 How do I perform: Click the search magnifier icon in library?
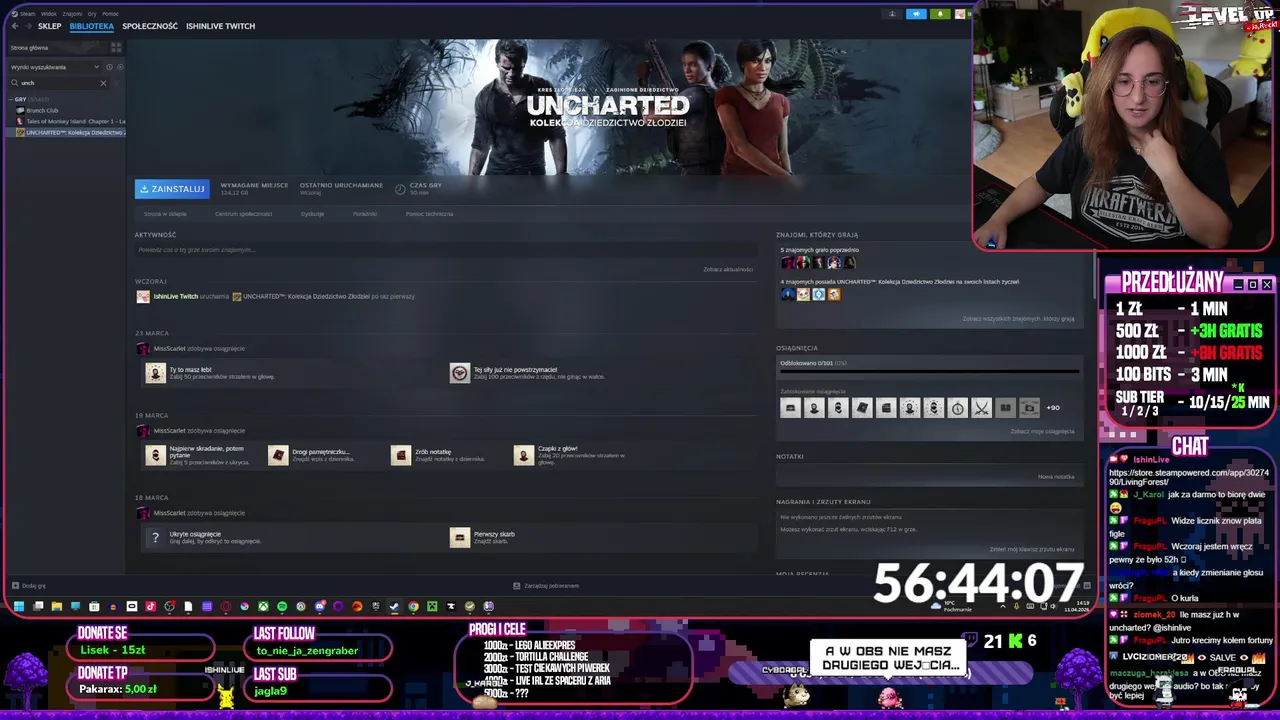[x=15, y=83]
